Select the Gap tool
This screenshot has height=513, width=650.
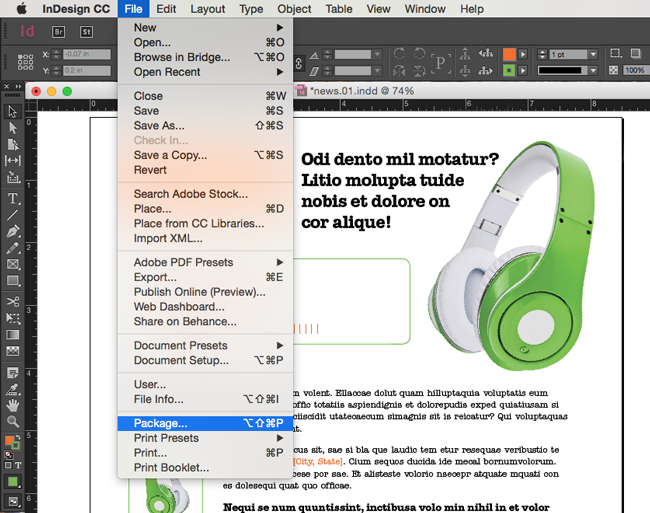[12, 160]
